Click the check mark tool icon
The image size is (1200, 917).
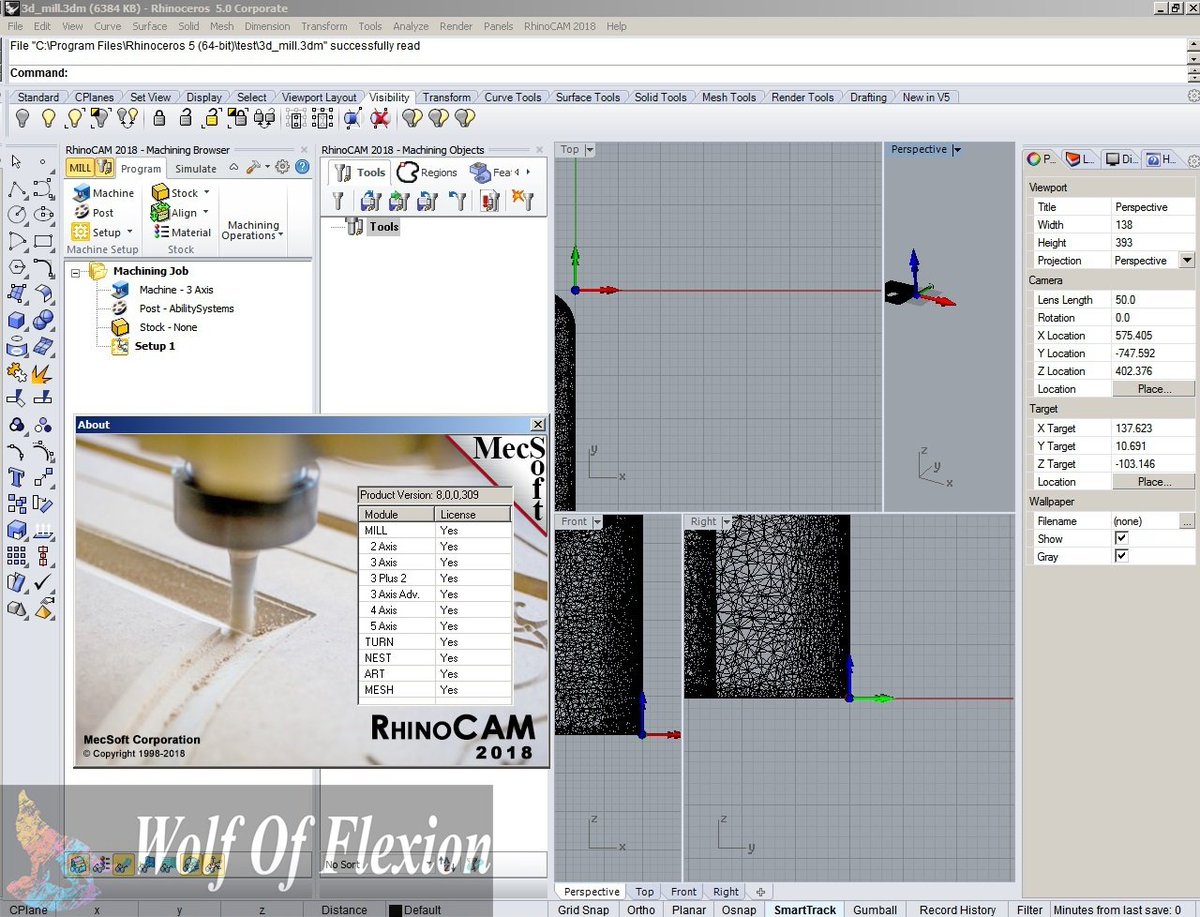coord(43,582)
